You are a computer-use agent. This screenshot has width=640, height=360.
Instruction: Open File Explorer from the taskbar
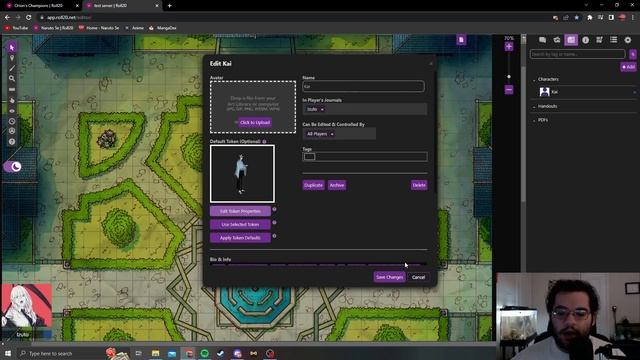tap(156, 353)
